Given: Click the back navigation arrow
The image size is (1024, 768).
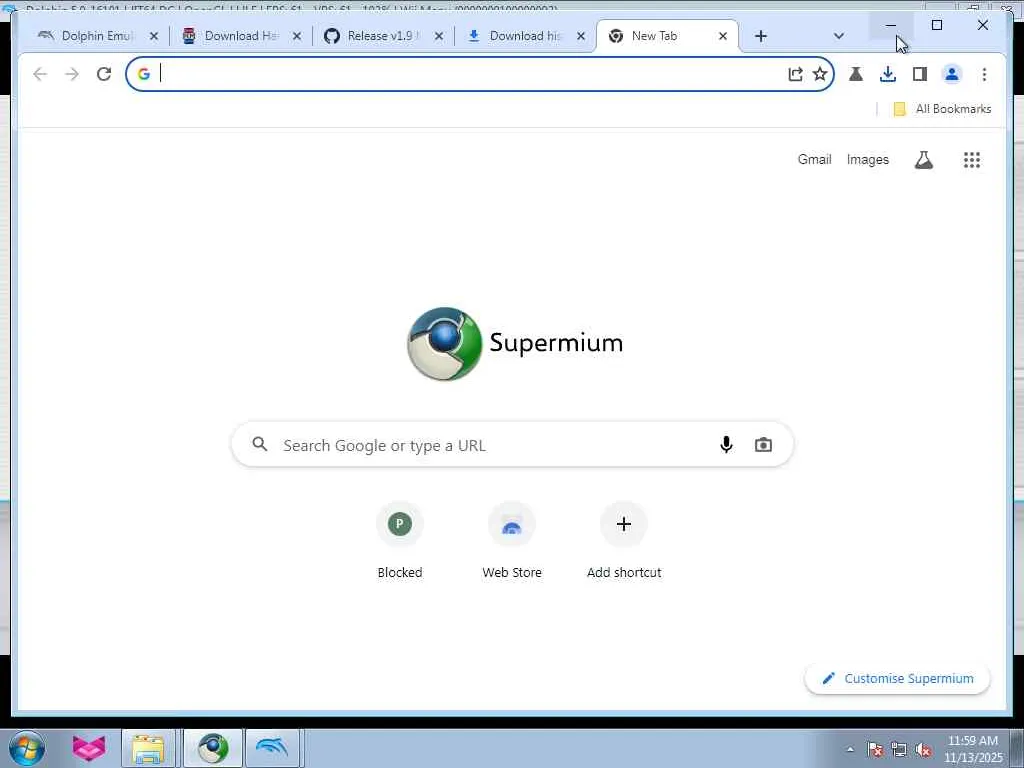Looking at the screenshot, I should point(40,74).
